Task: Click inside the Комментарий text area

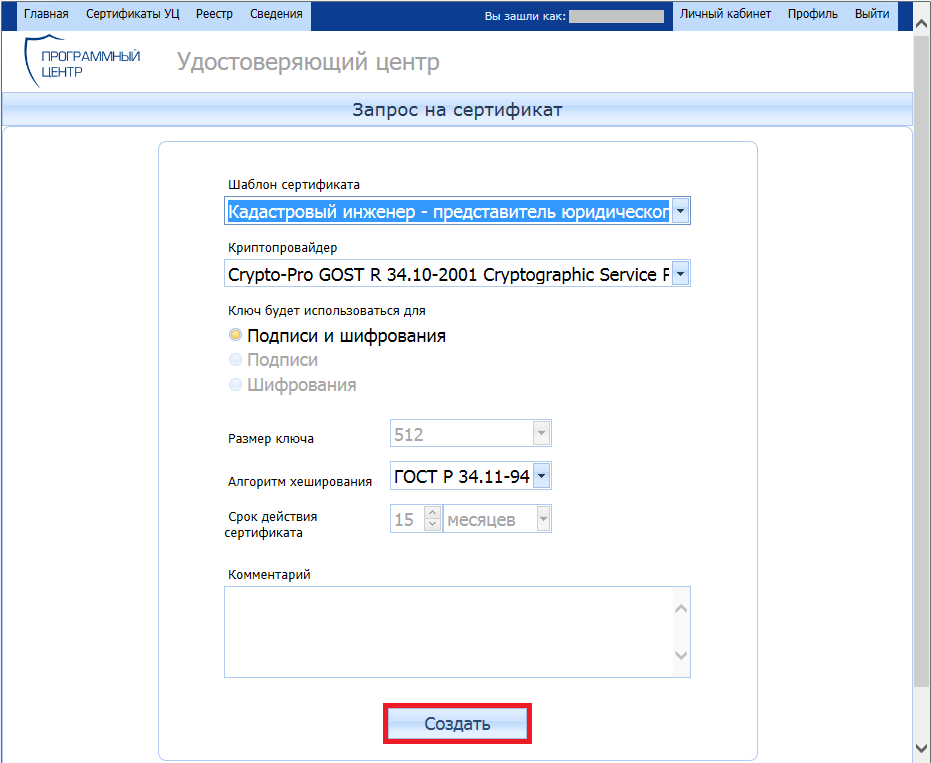Action: coord(448,632)
